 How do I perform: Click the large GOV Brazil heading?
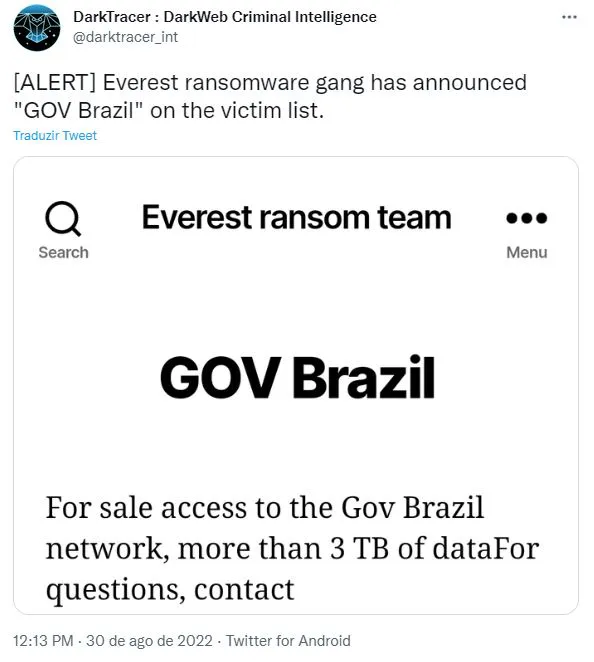297,377
